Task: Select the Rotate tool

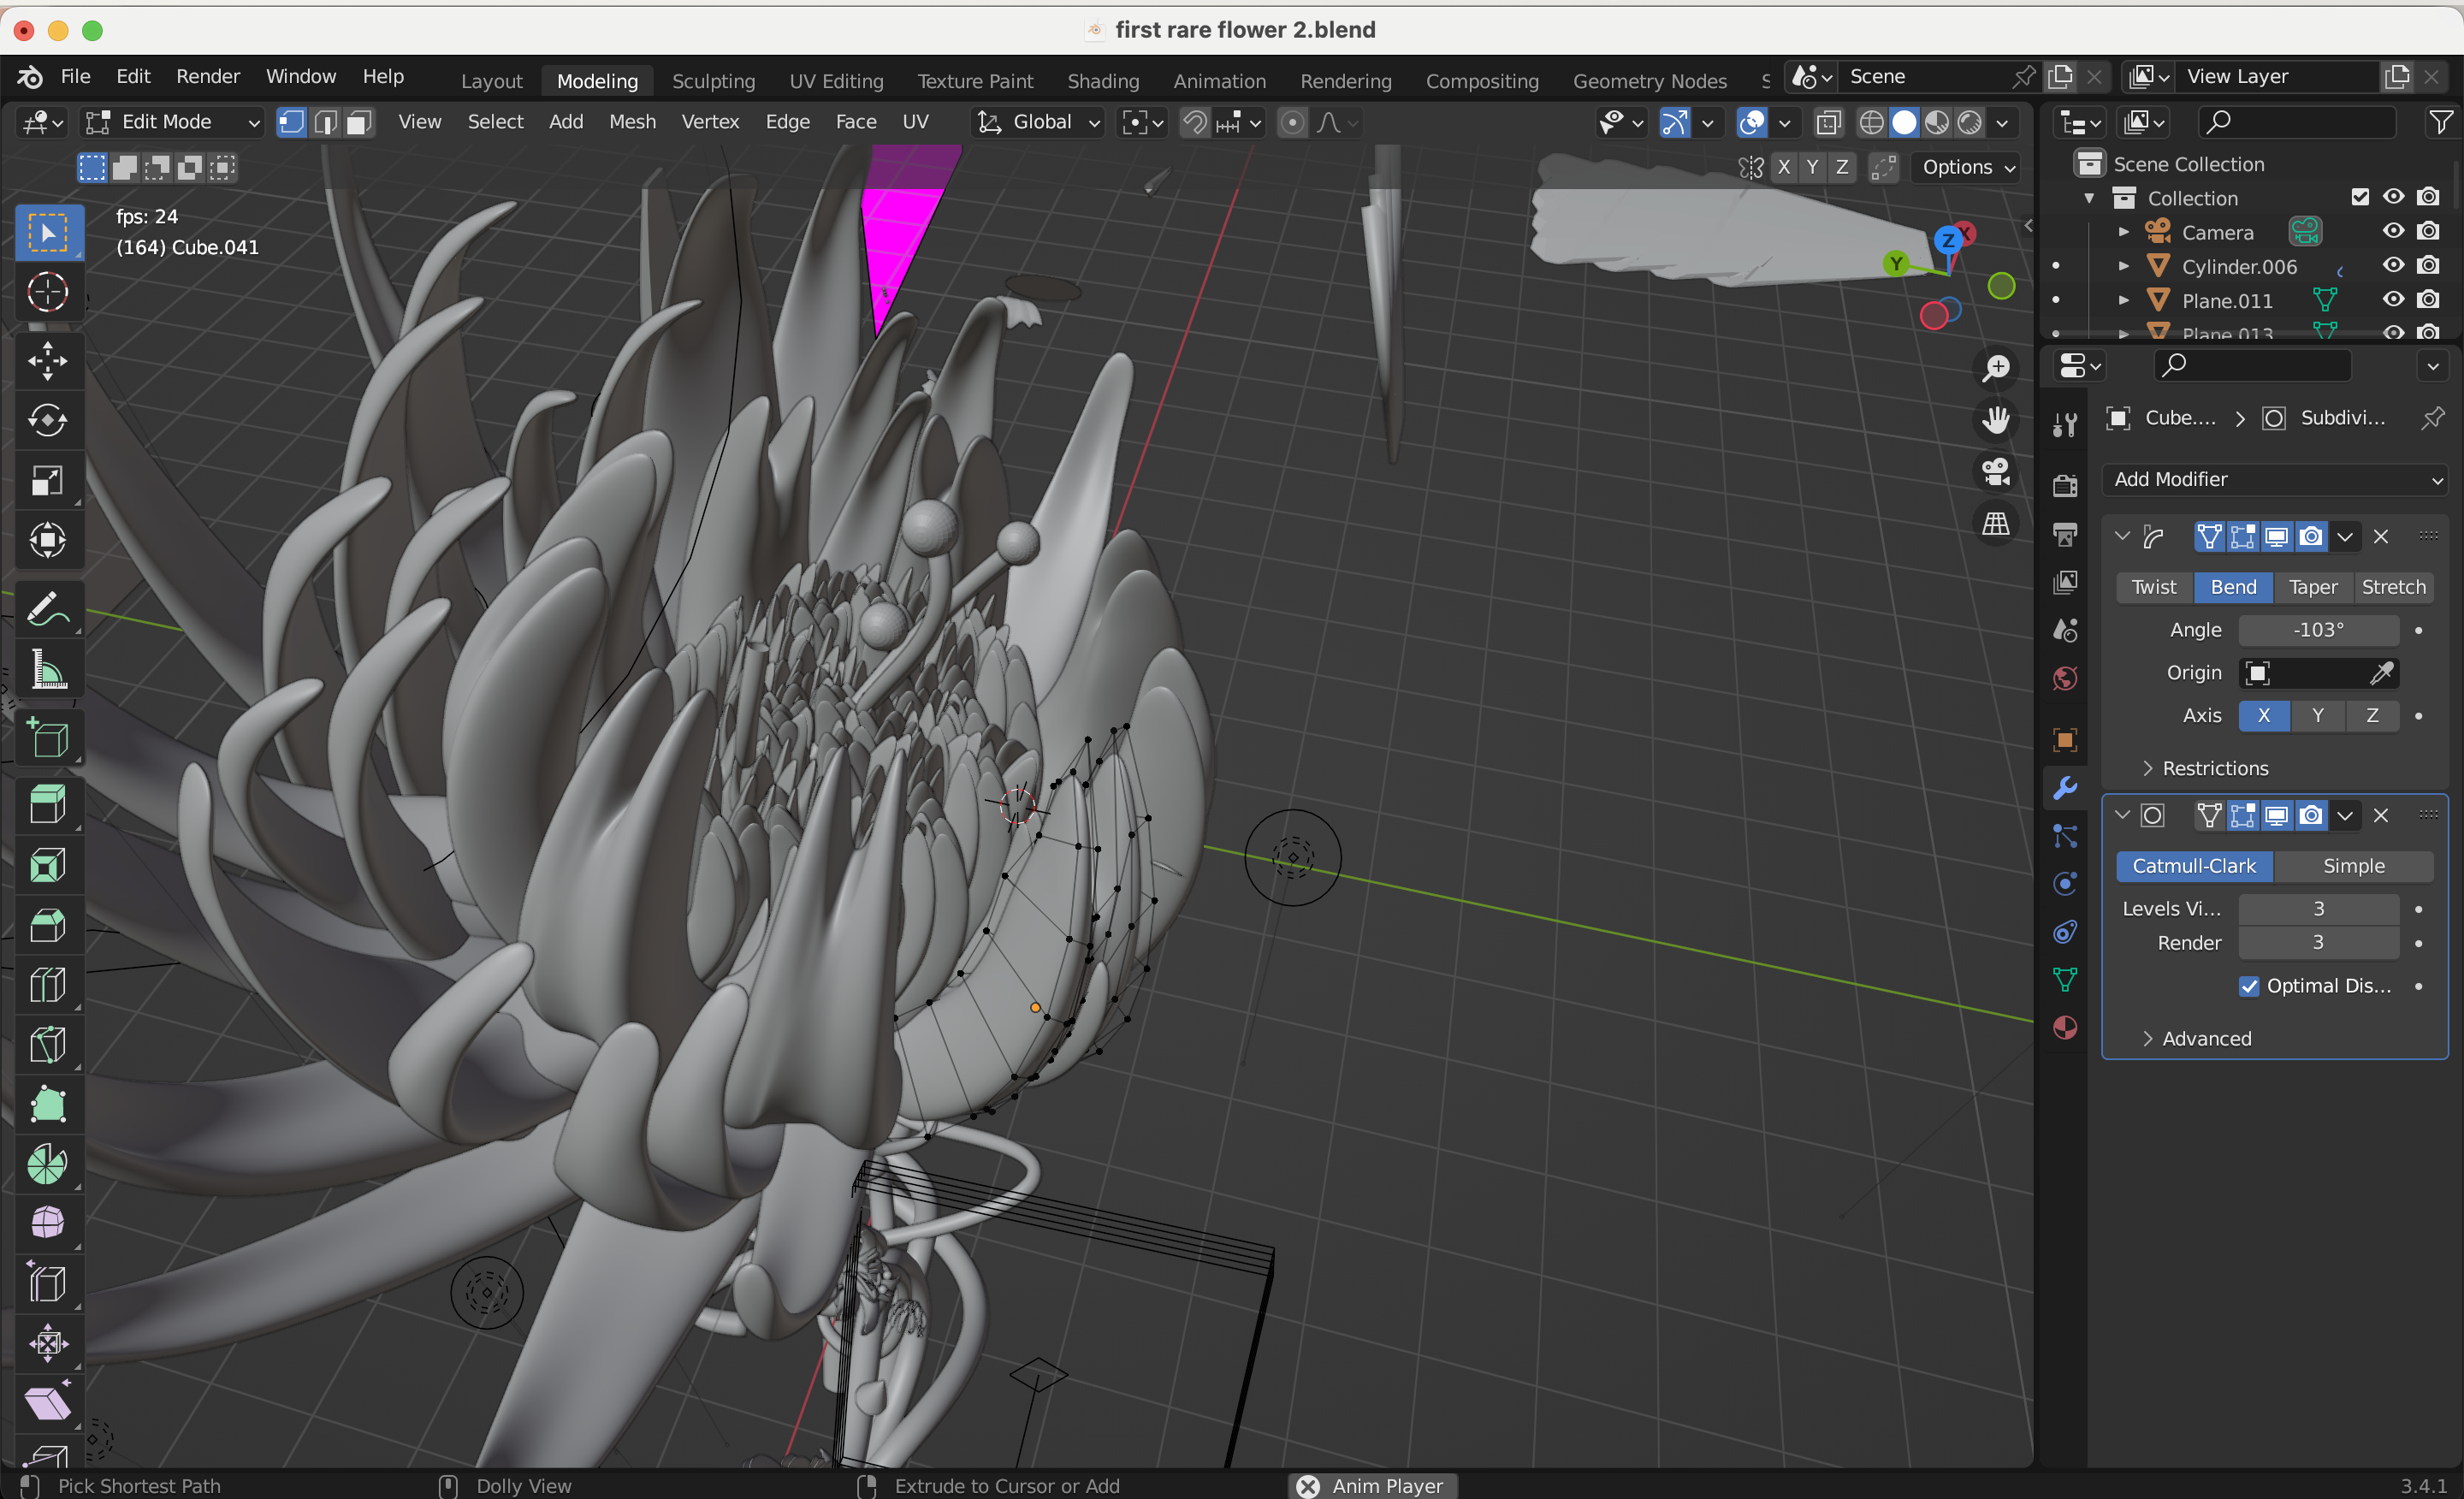Action: [47, 421]
